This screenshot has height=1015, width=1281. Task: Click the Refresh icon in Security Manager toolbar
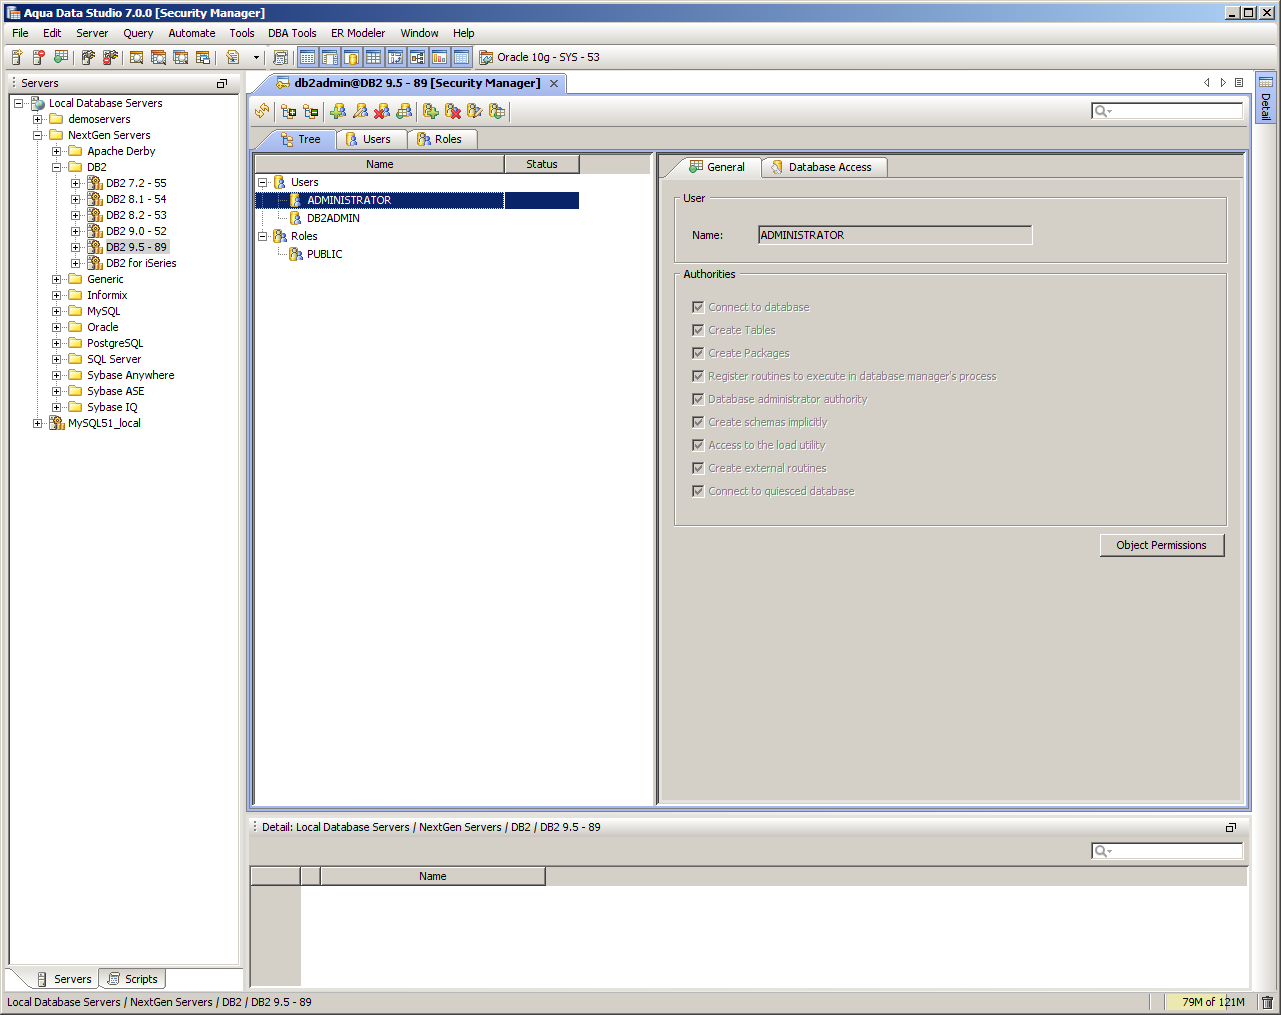pos(262,111)
